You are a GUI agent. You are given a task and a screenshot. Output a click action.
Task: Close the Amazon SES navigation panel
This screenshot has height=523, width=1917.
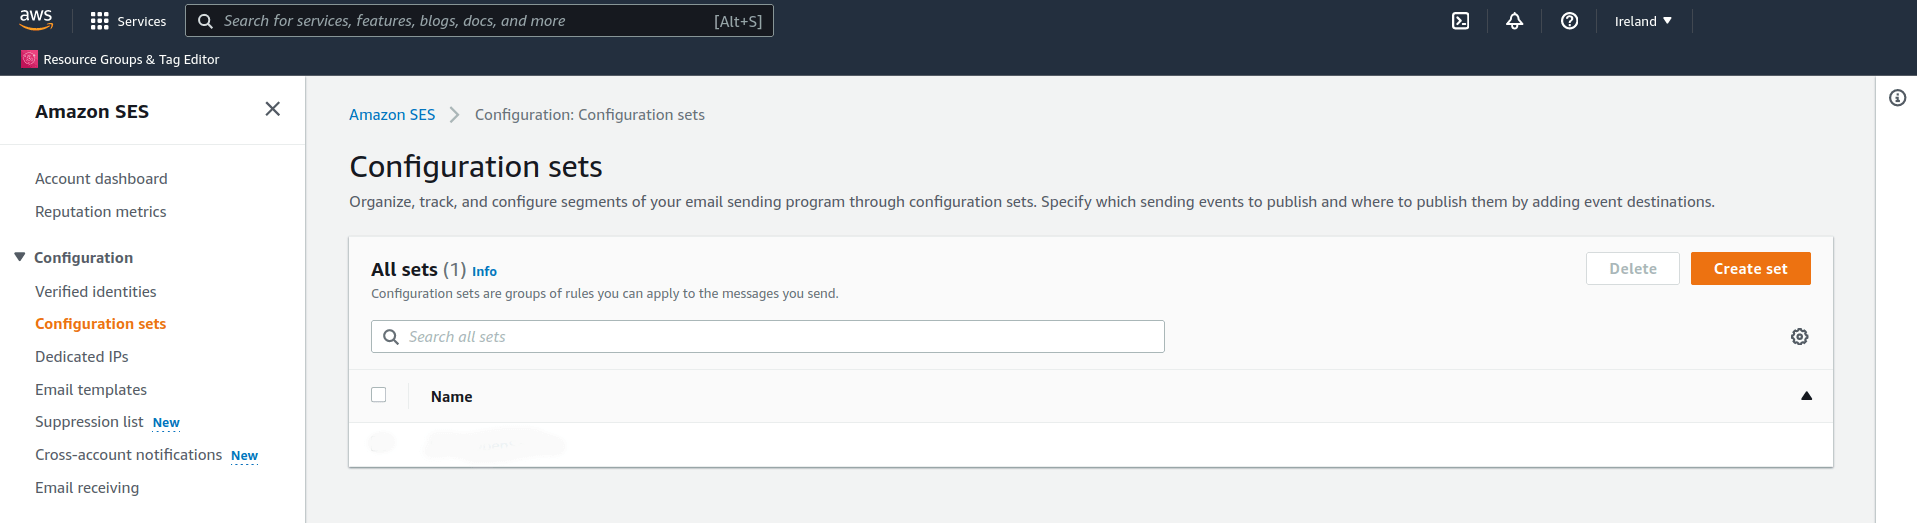[272, 109]
